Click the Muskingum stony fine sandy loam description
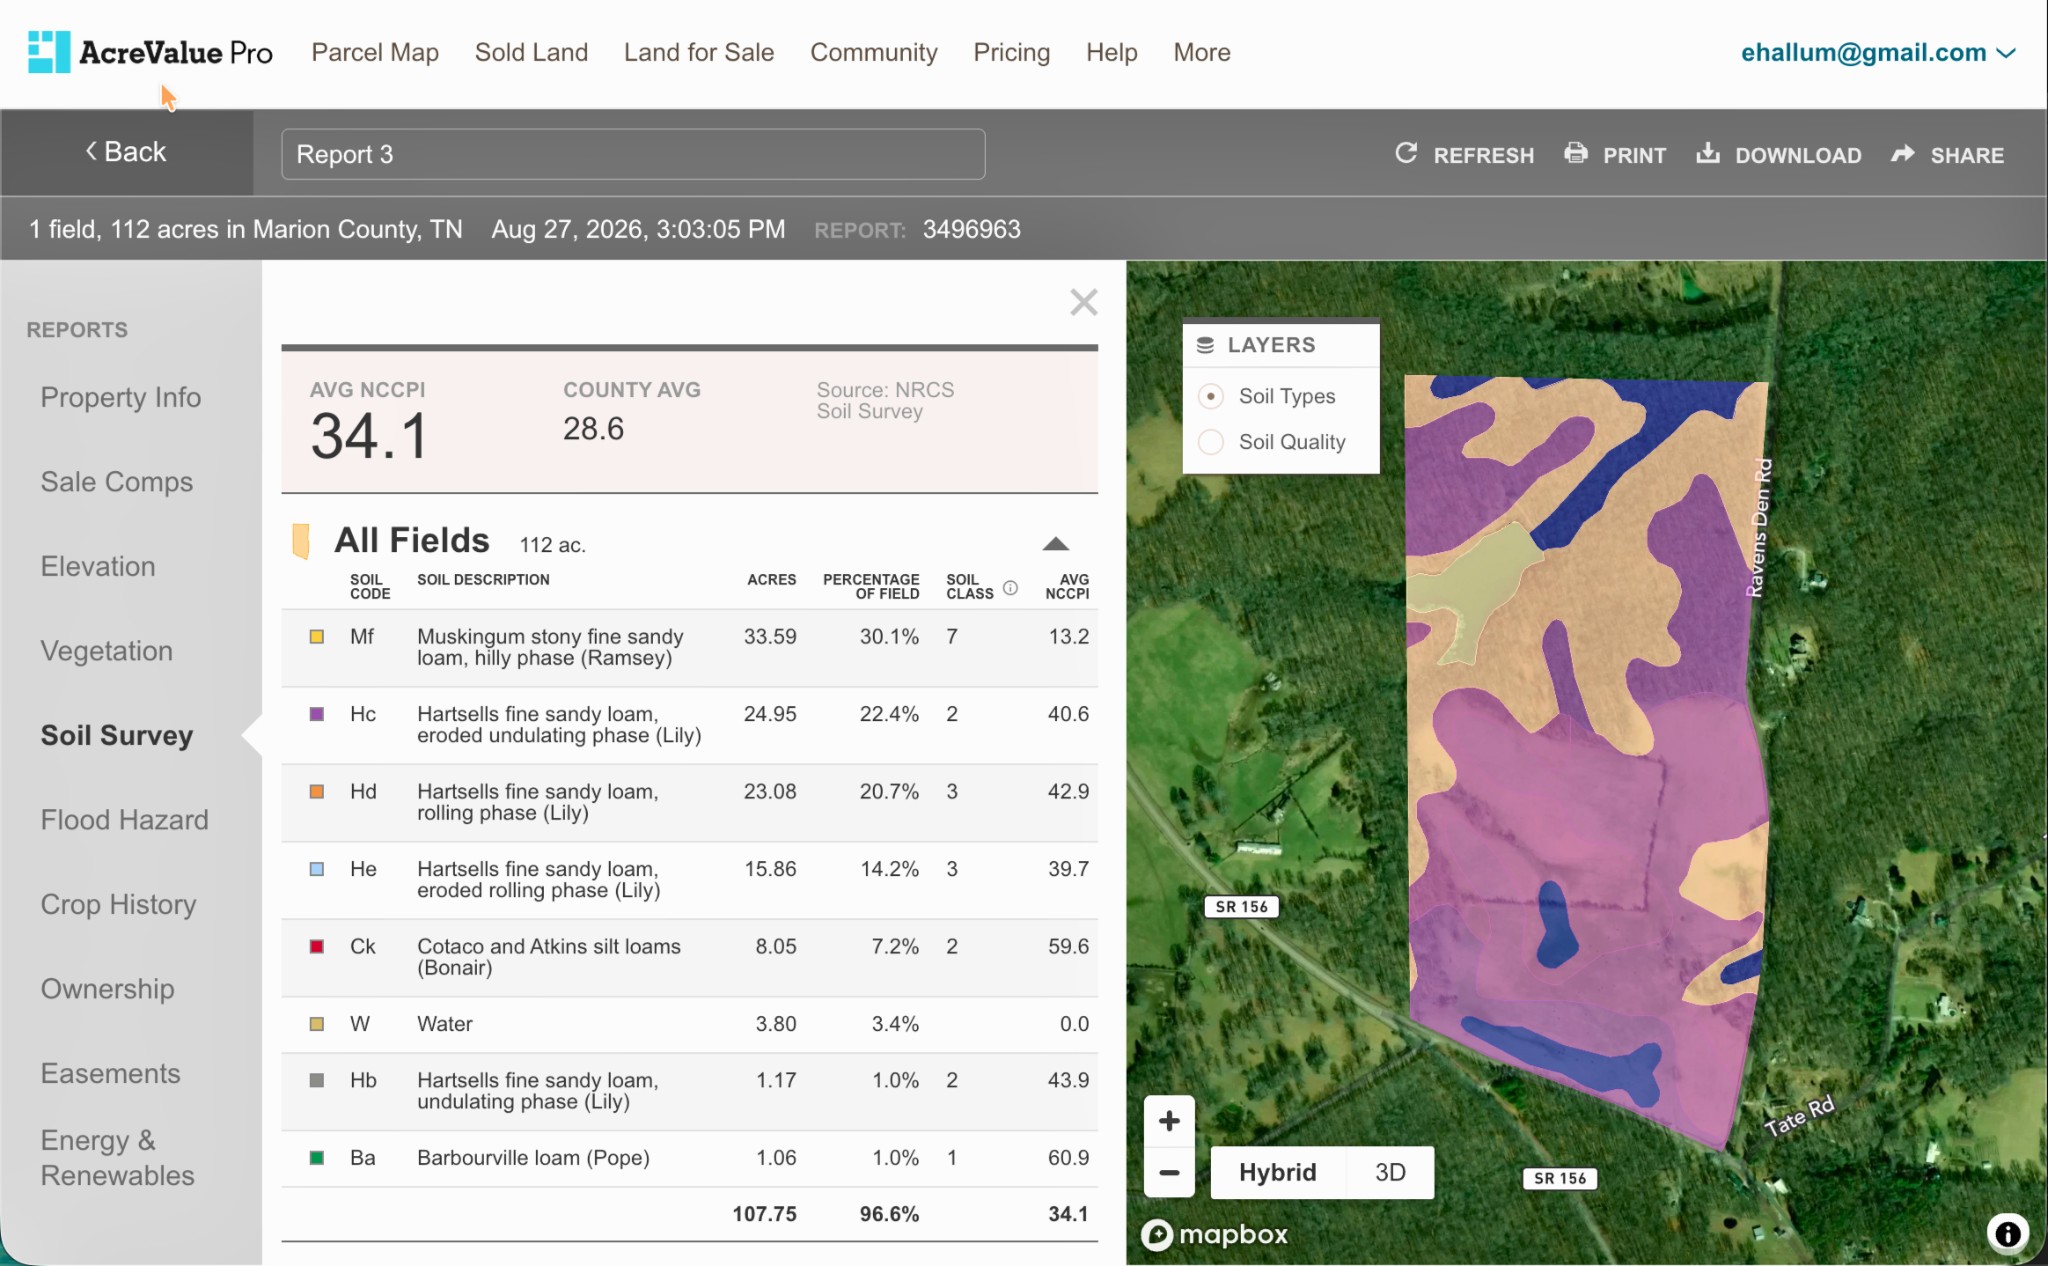 (x=550, y=647)
